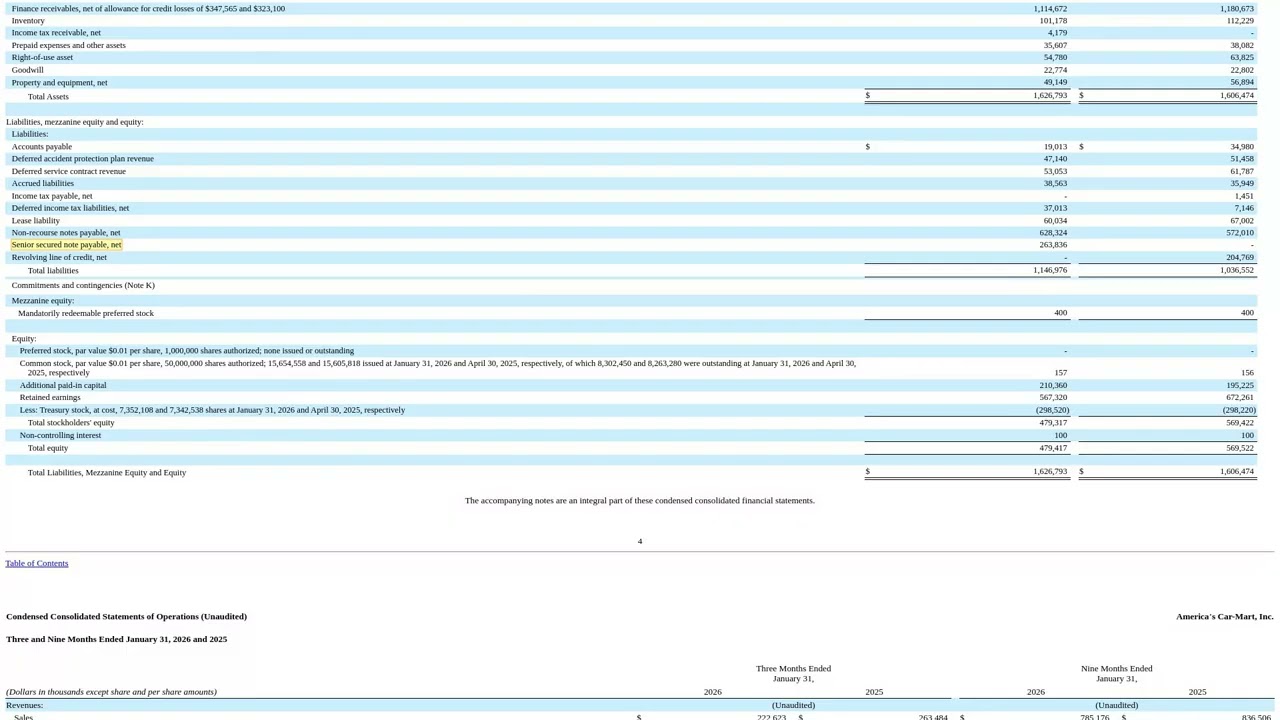Image resolution: width=1280 pixels, height=720 pixels.
Task: Click 'Deferred accident protection plan revenue' label
Action: click(x=82, y=159)
